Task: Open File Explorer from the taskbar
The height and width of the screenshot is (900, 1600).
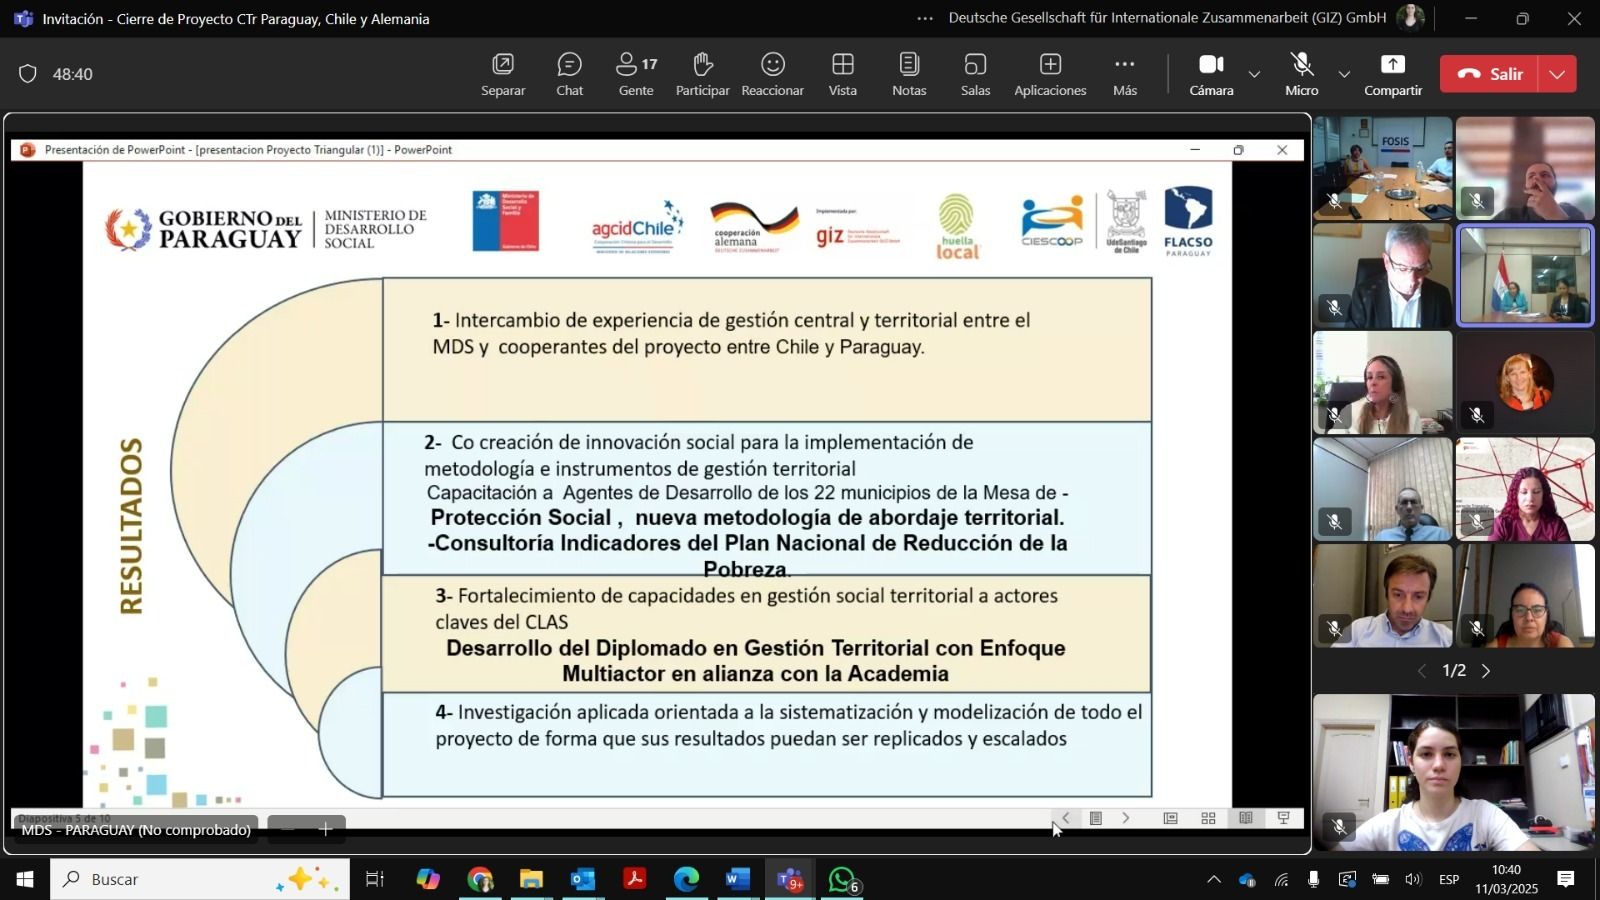Action: [x=531, y=879]
